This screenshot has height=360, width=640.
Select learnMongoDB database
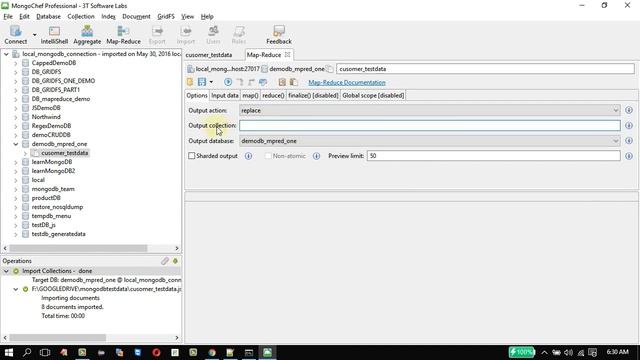coord(52,162)
